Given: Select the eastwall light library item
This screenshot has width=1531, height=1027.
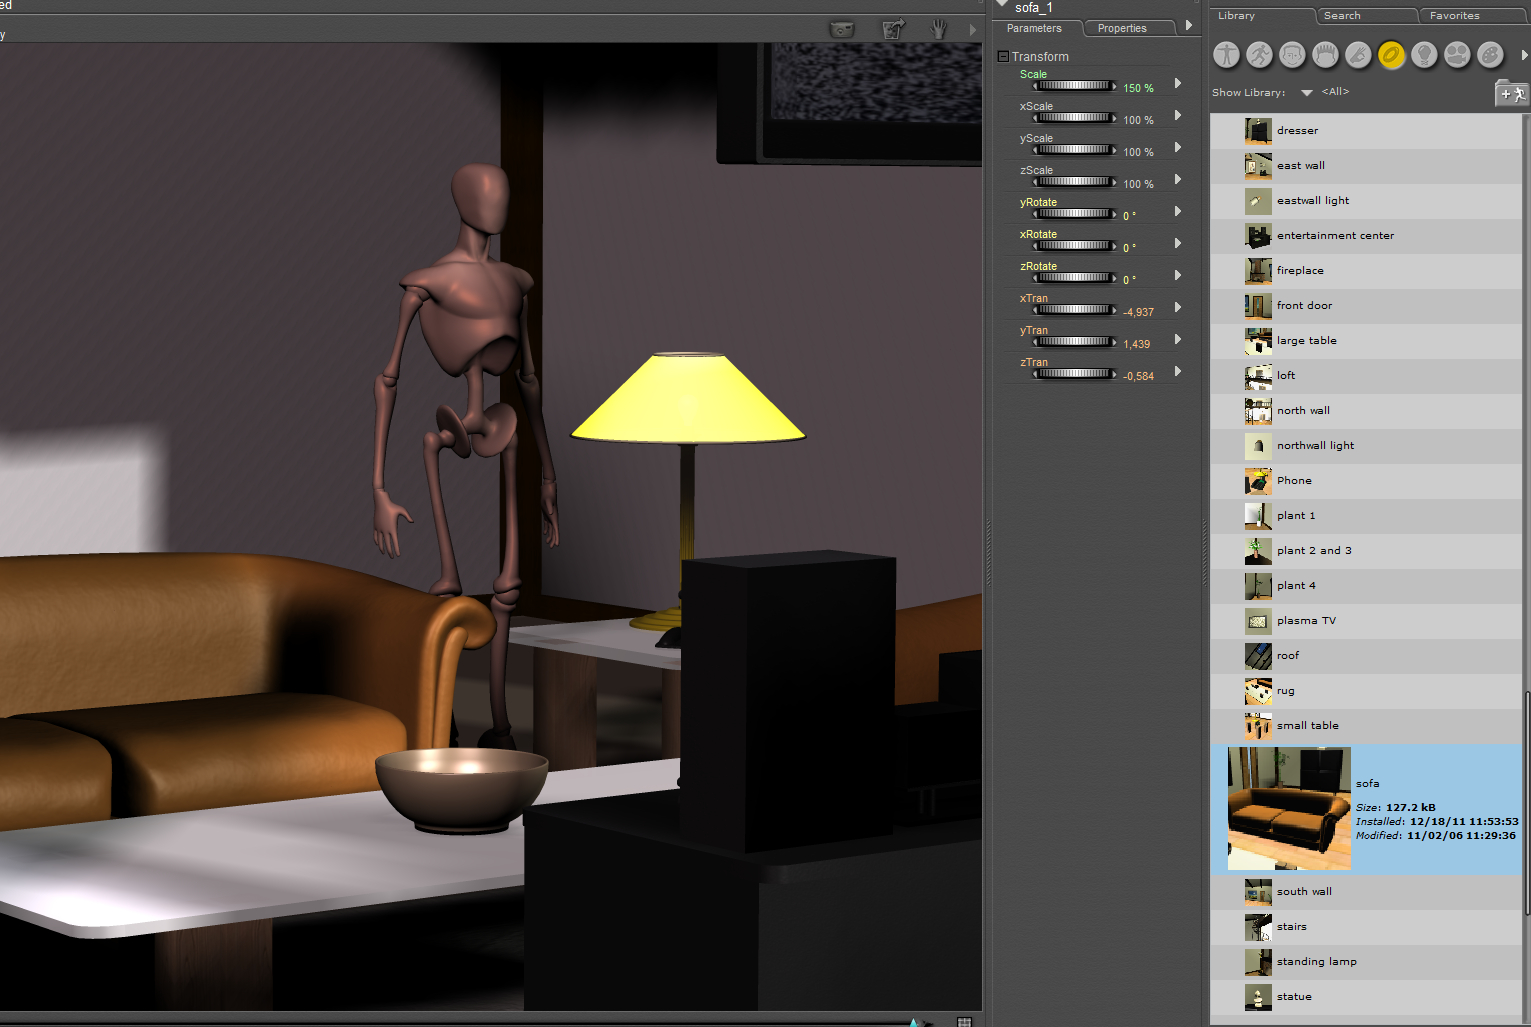Looking at the screenshot, I should (1366, 201).
